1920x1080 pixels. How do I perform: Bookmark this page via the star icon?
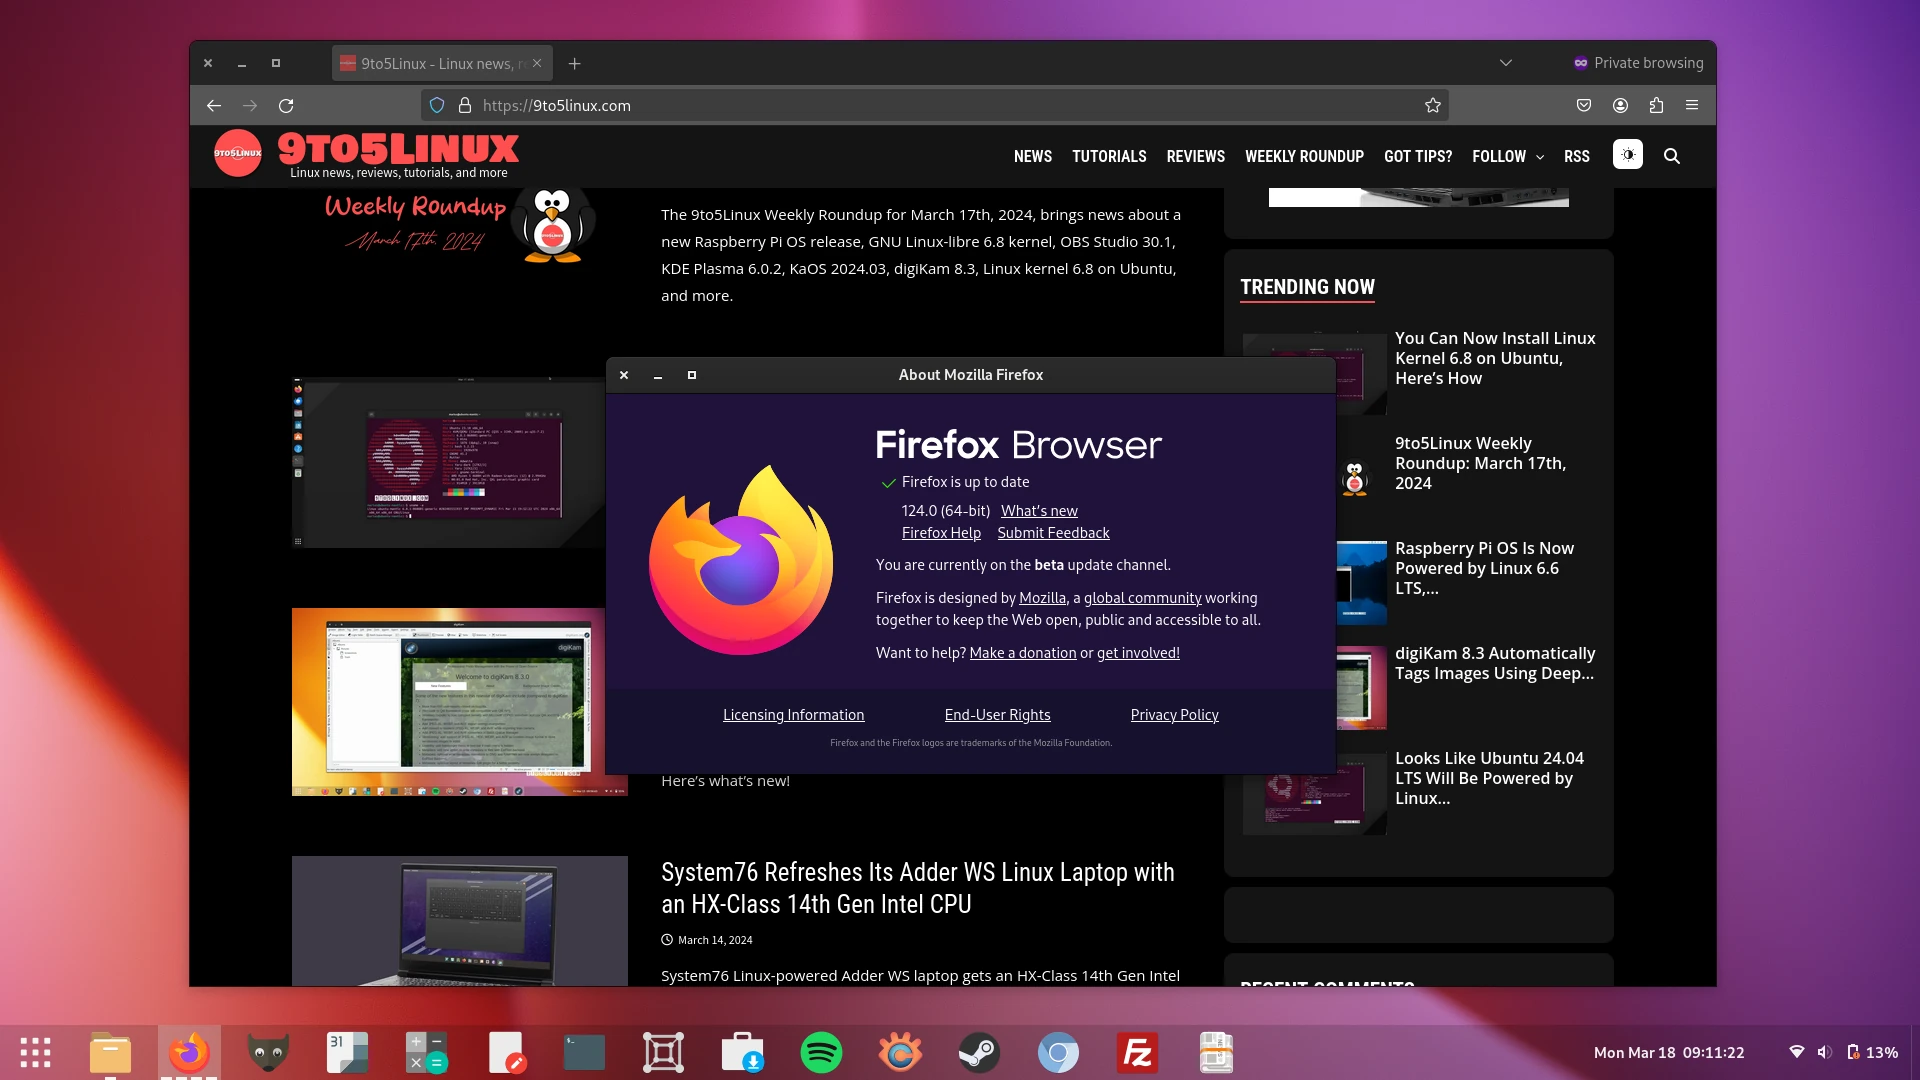pos(1432,105)
